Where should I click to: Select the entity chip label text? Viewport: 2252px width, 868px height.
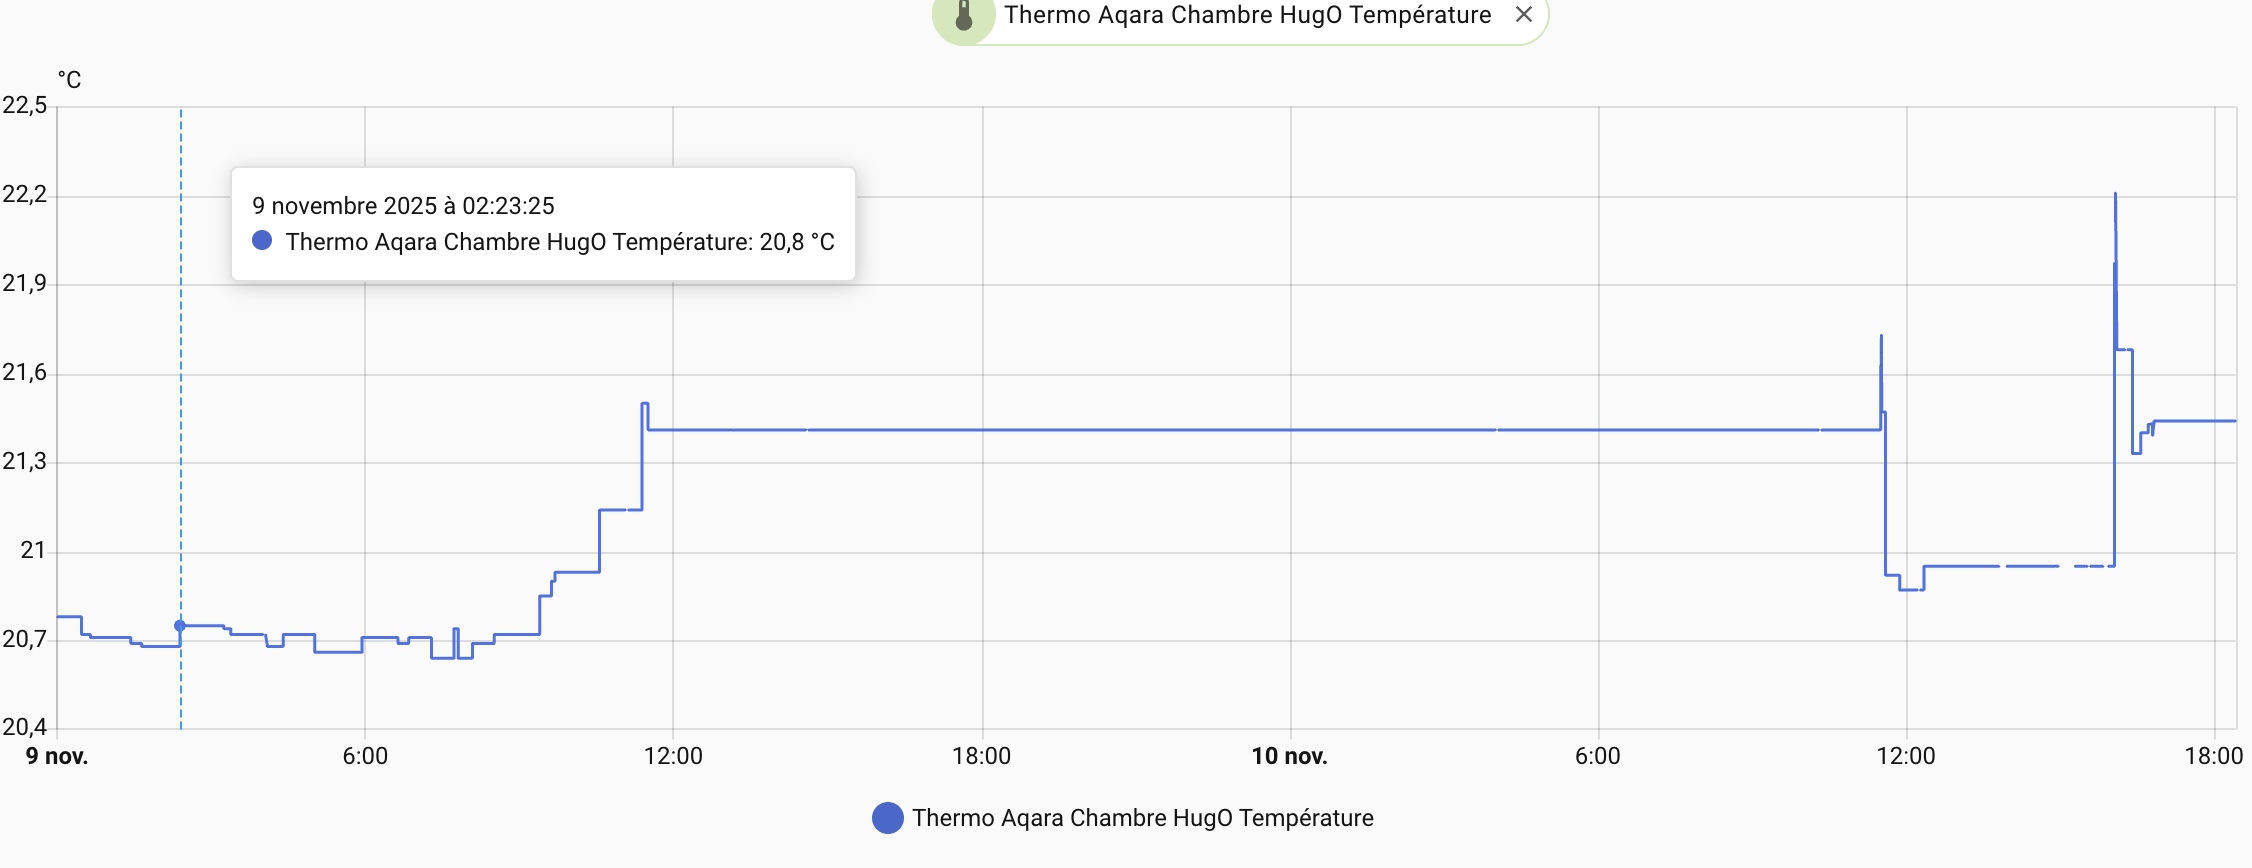(x=1247, y=15)
